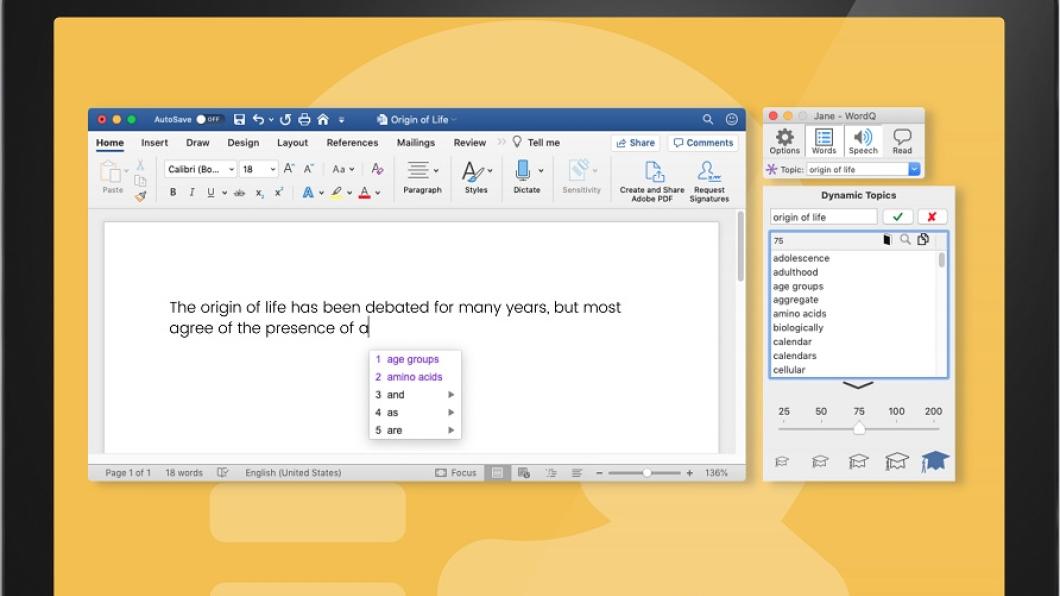Click the Share button

[635, 142]
